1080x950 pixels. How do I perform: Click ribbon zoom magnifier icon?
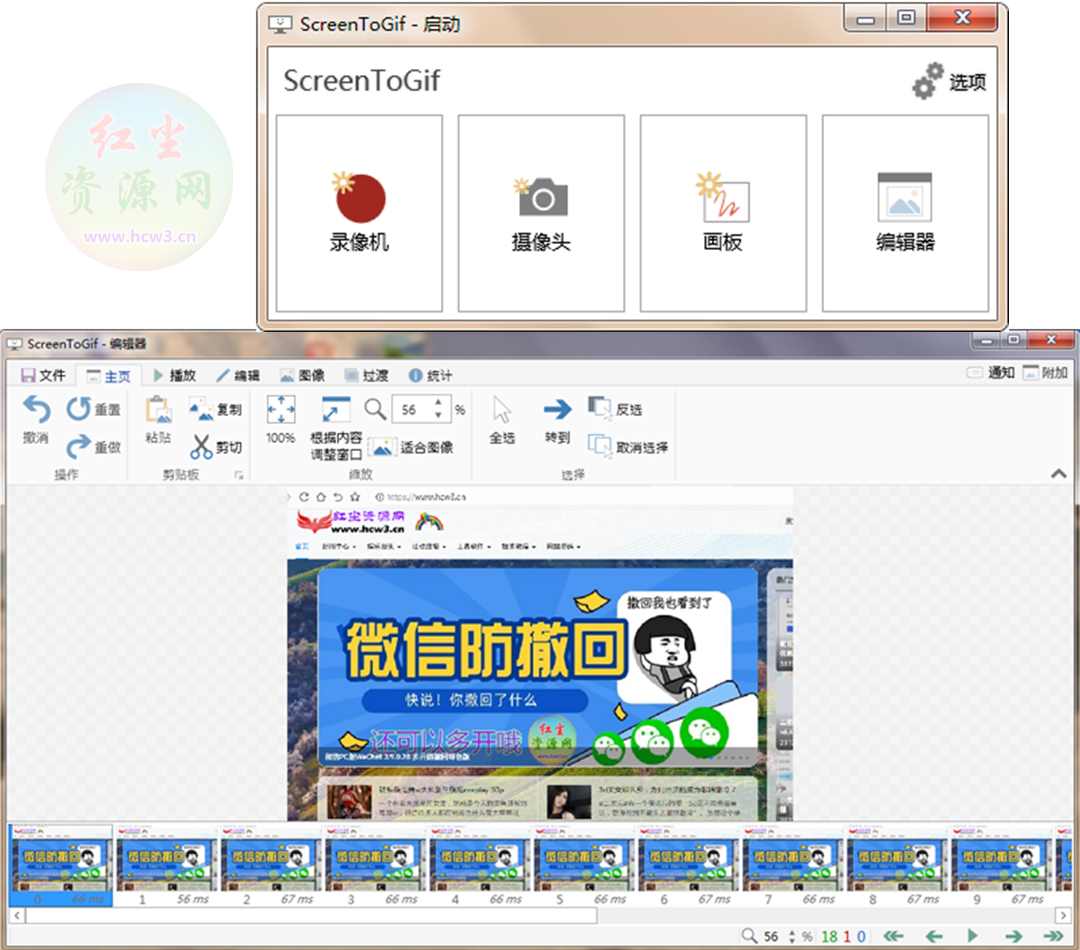pyautogui.click(x=375, y=409)
